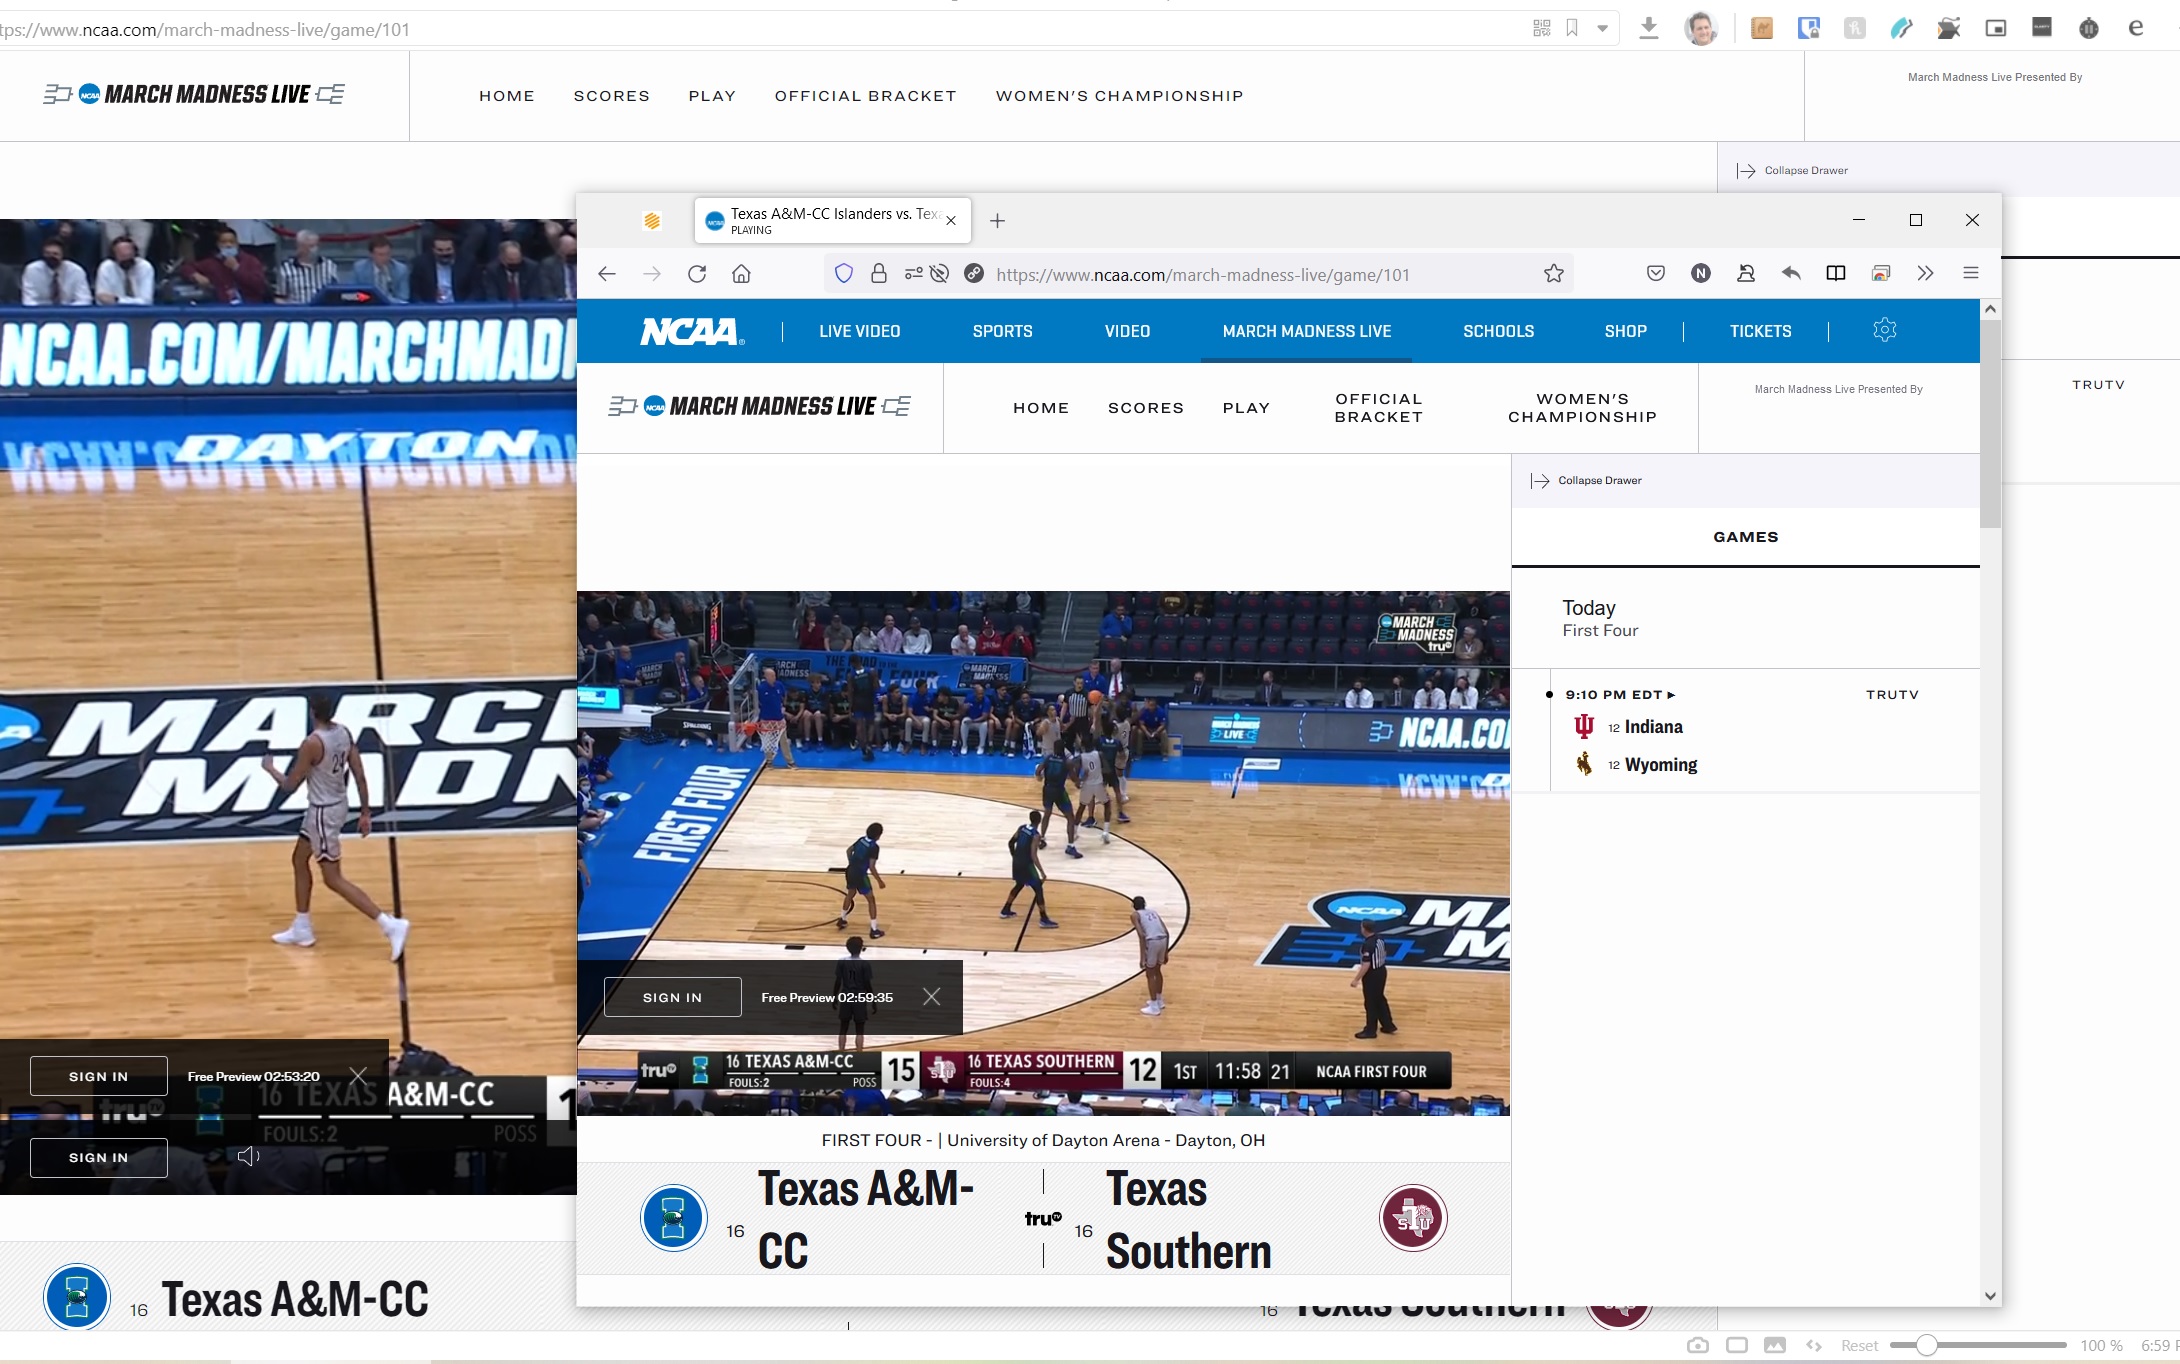Image resolution: width=2180 pixels, height=1364 pixels.
Task: Go back in the Firefox window
Action: tap(607, 274)
